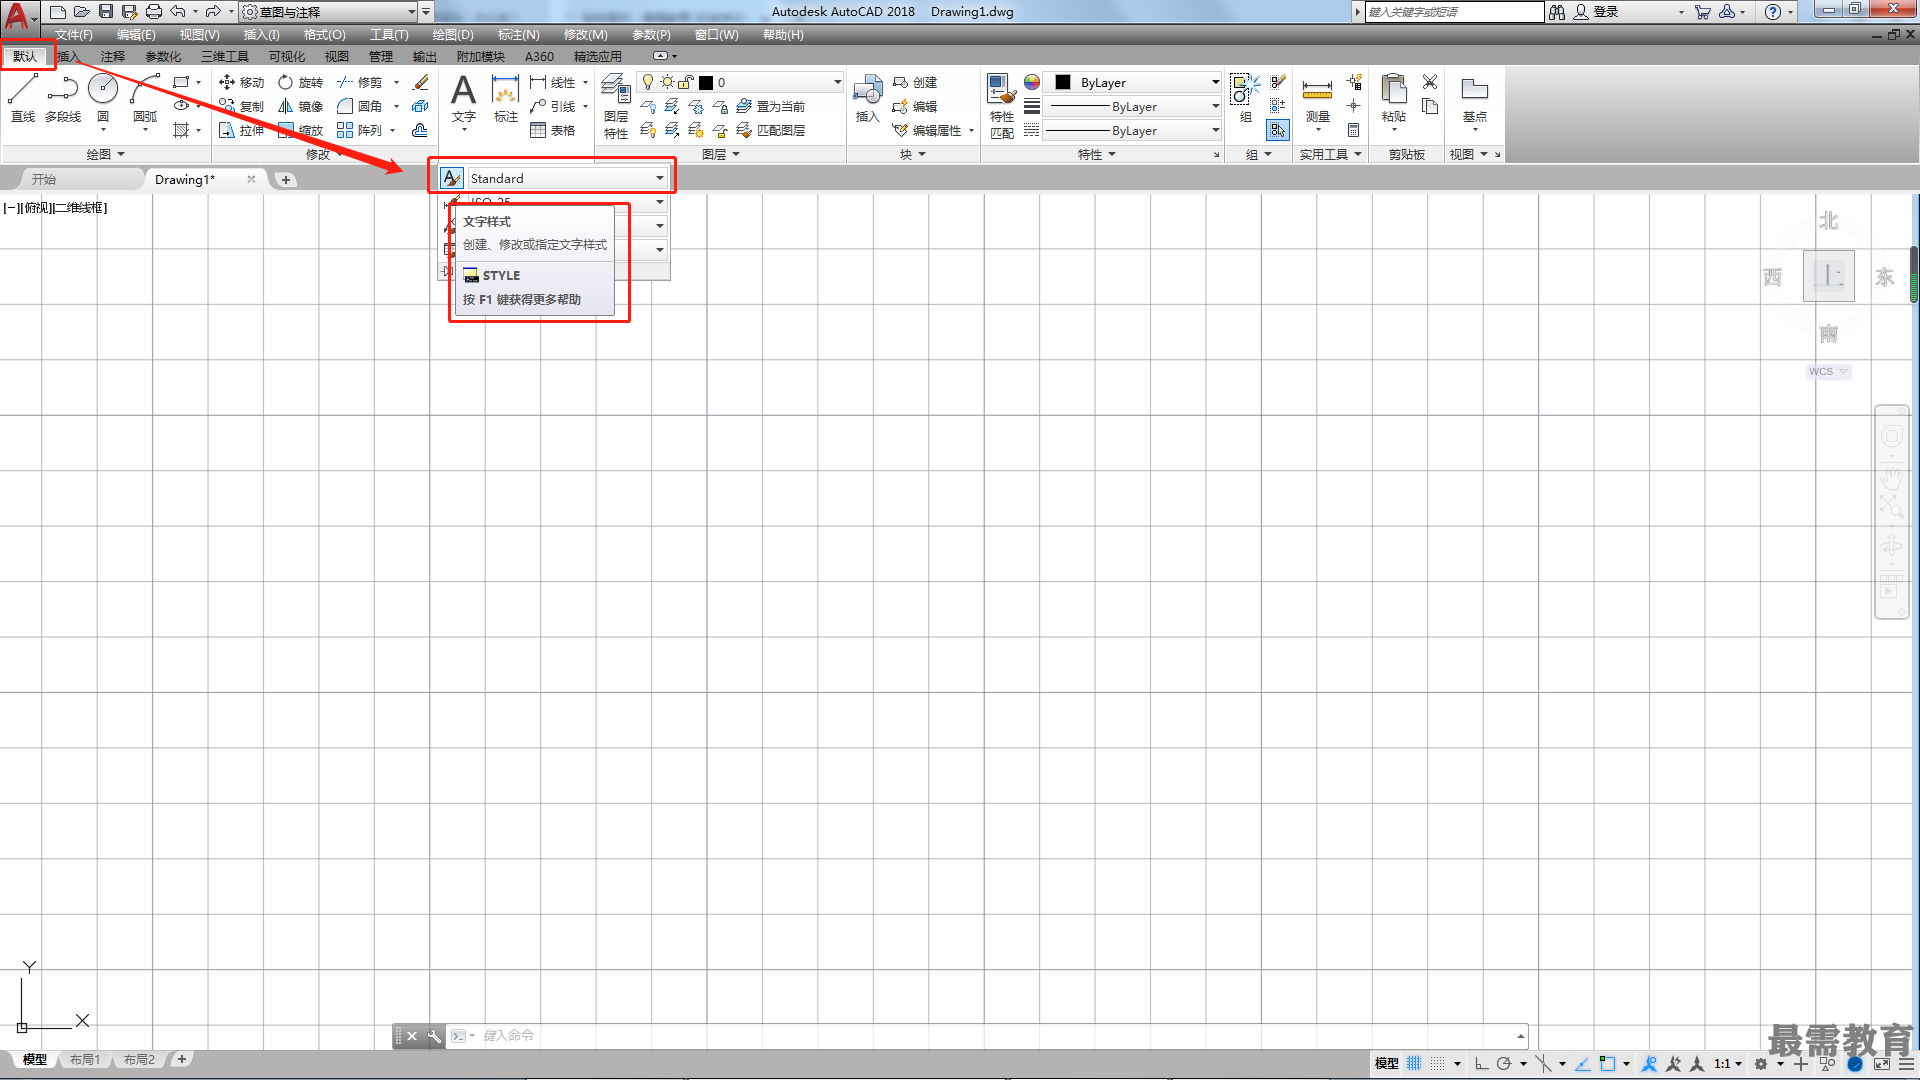Image resolution: width=1920 pixels, height=1080 pixels.
Task: Toggle drawing grid display in status bar
Action: point(1414,1064)
